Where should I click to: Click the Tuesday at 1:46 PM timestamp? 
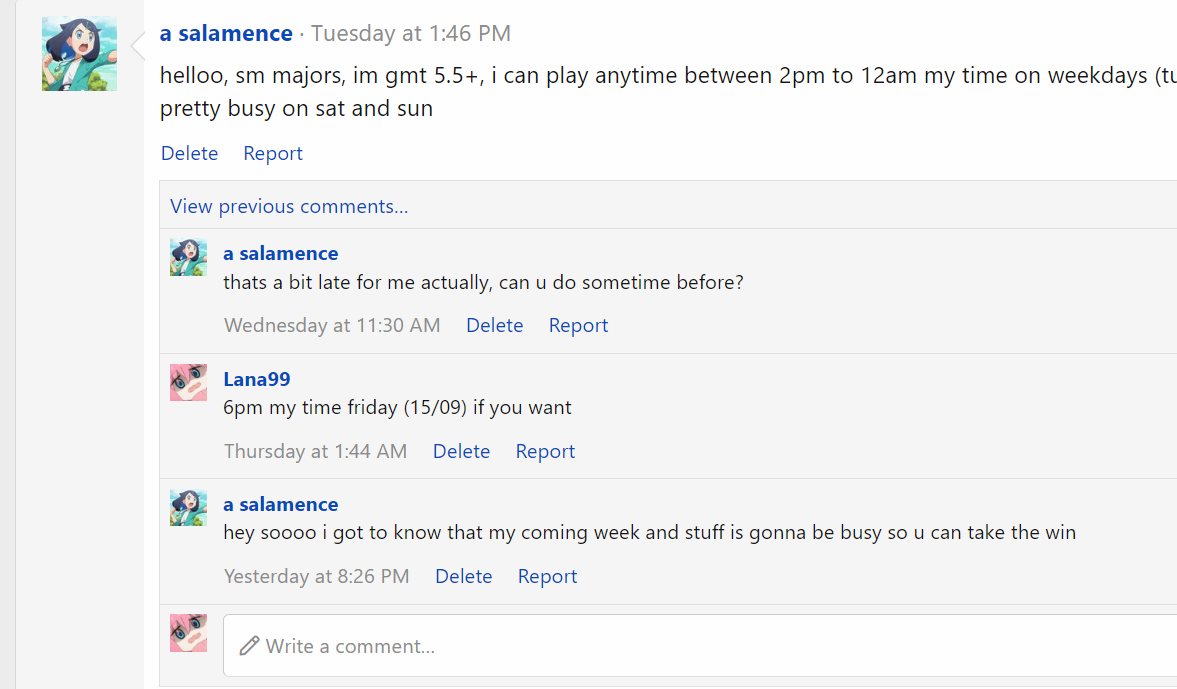411,33
